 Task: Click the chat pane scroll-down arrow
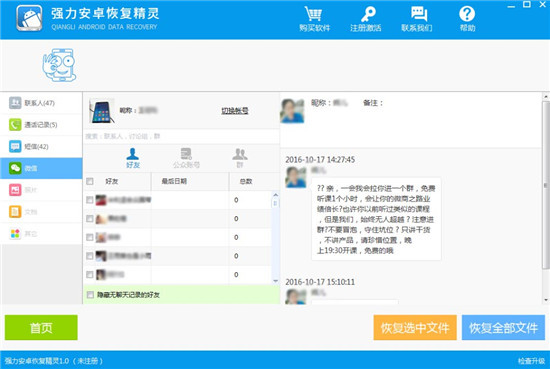546,300
